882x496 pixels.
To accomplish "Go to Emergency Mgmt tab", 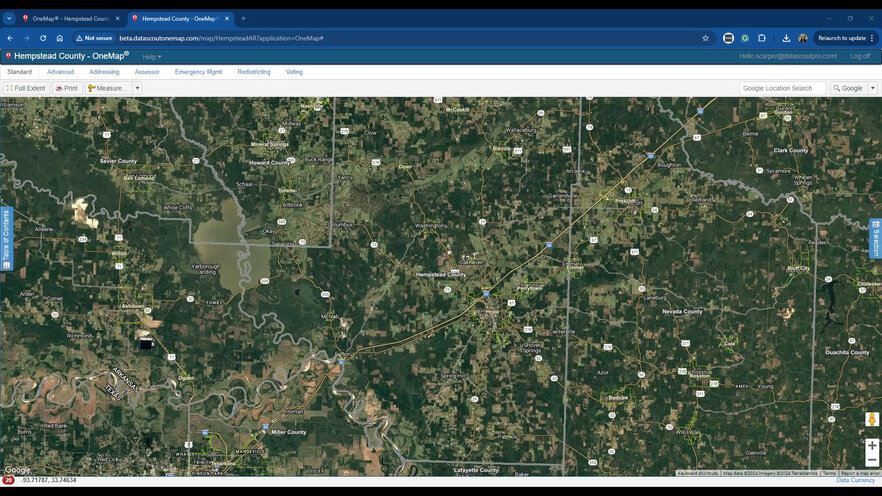I will tap(198, 72).
